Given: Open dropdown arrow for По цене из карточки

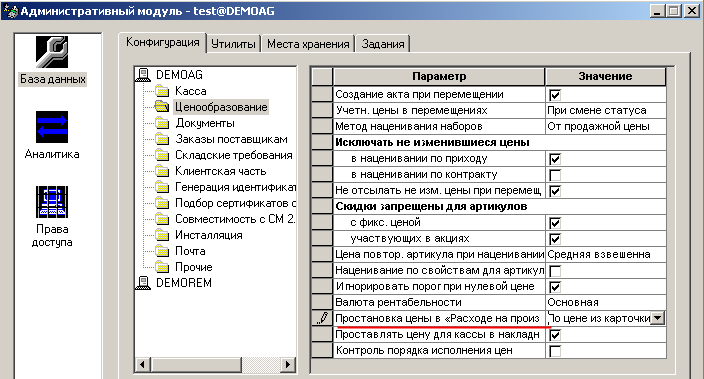Looking at the screenshot, I should tap(658, 318).
